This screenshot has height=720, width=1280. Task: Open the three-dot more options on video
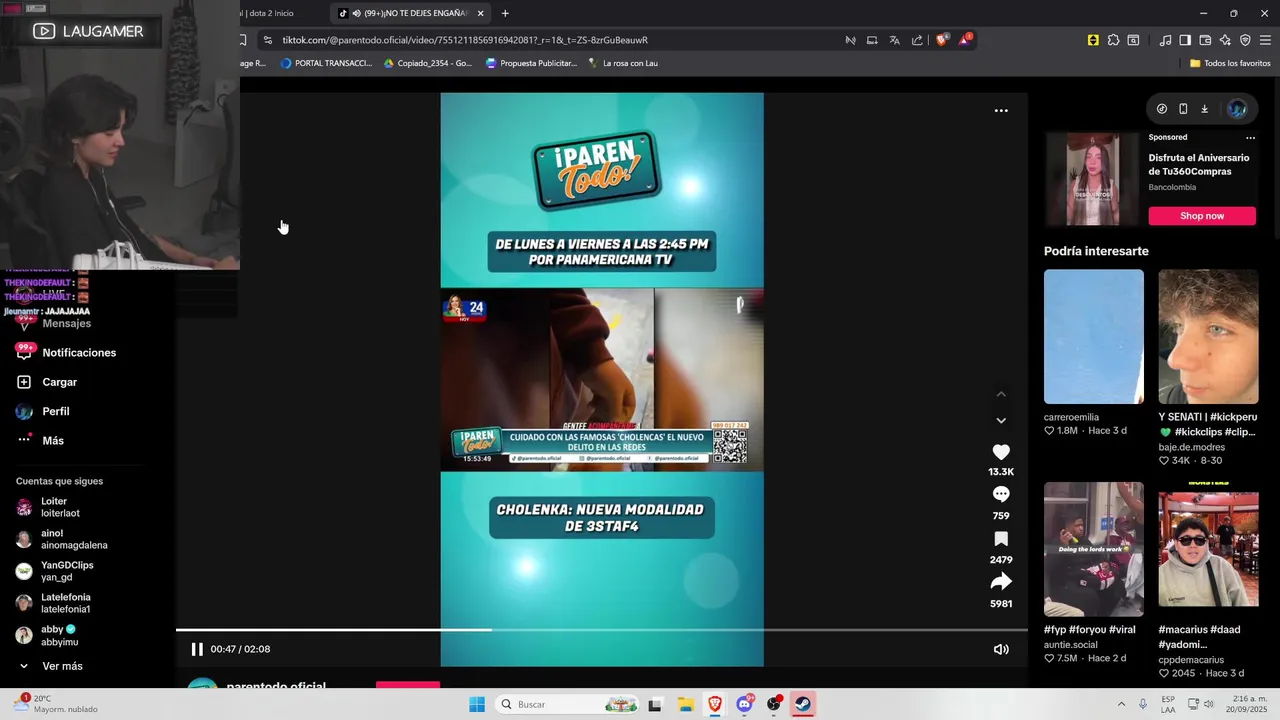[1001, 111]
